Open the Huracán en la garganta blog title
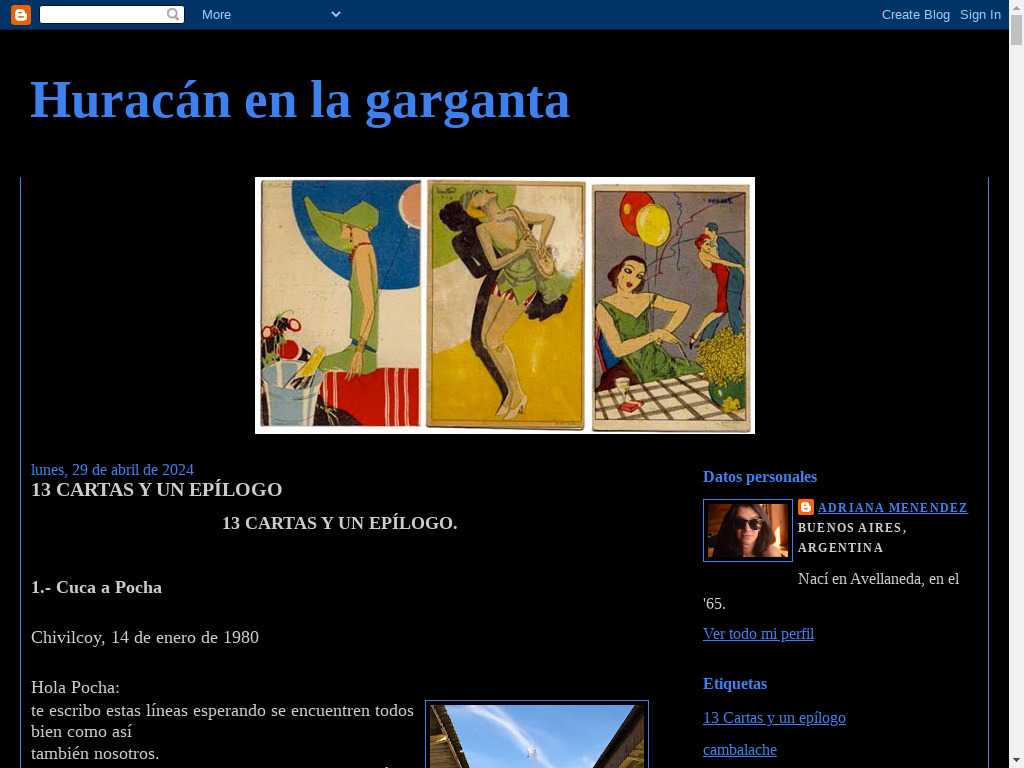 300,100
